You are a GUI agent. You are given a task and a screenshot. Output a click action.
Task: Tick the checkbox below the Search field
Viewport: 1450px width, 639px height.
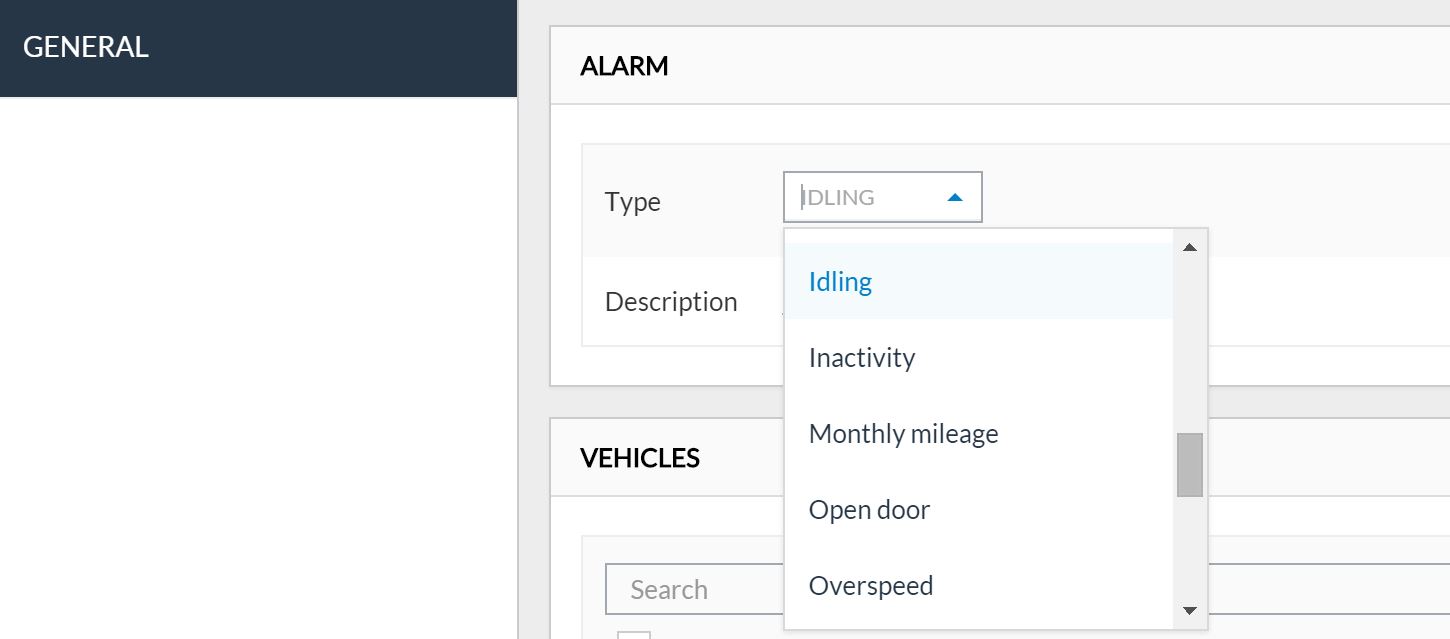[x=633, y=635]
